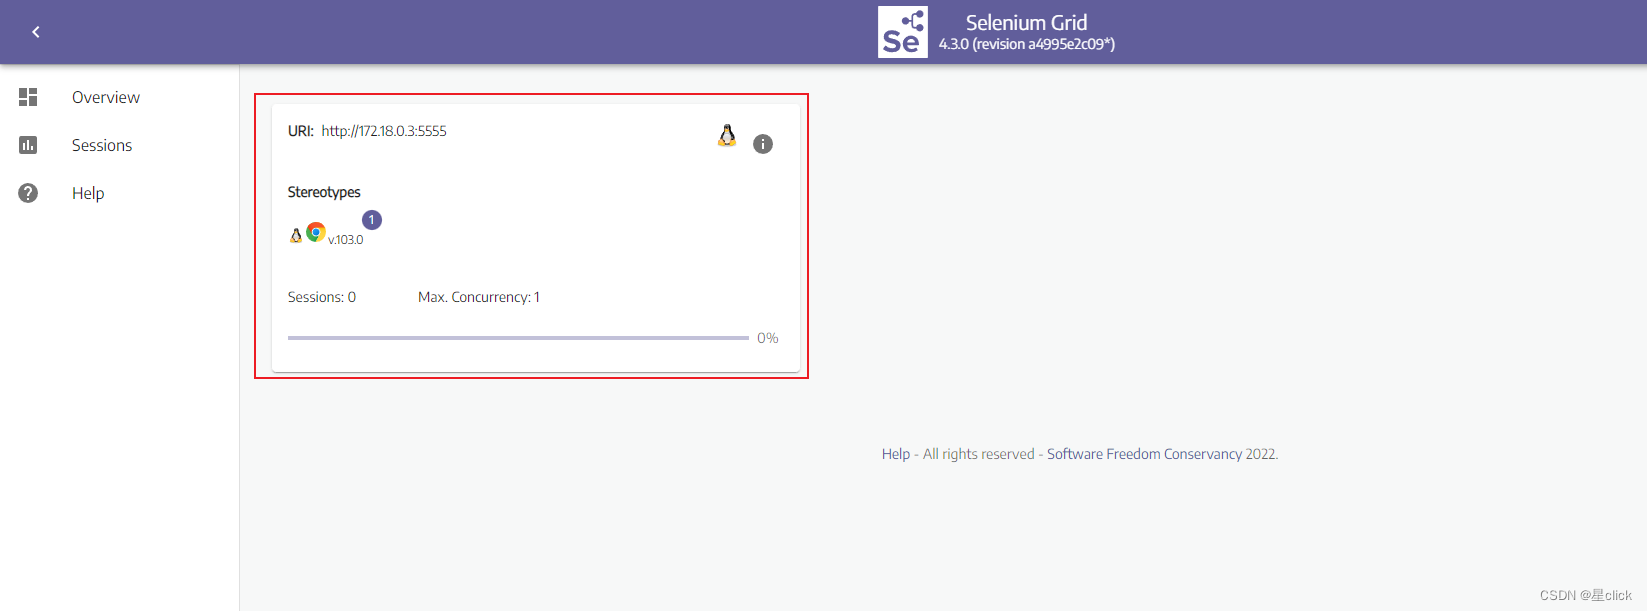Collapse the sidebar with the back chevron
Viewport: 1647px width, 611px height.
(36, 32)
